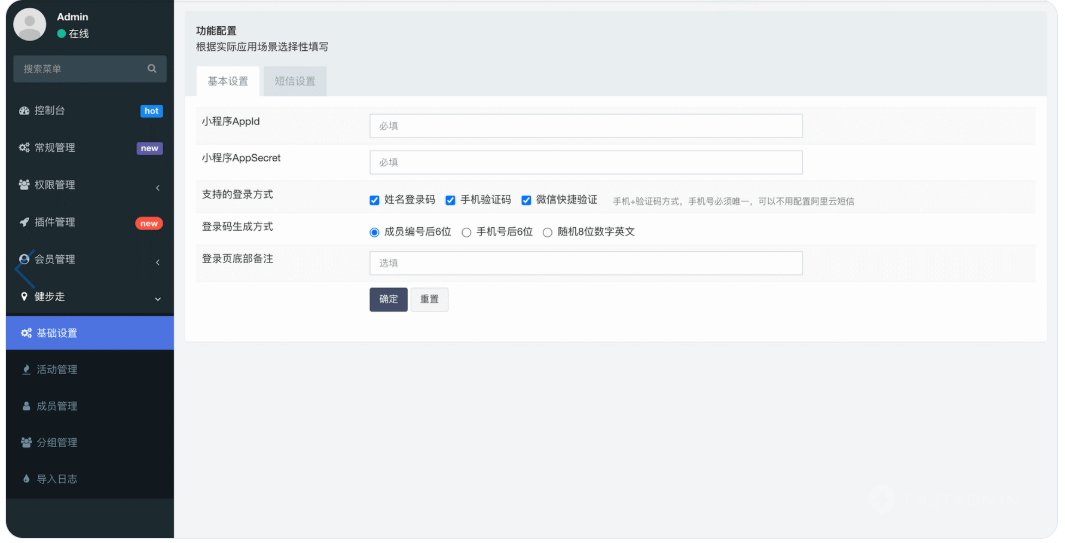The height and width of the screenshot is (543, 1065).
Task: Select the 手机号后6位 radio option
Action: click(x=466, y=232)
